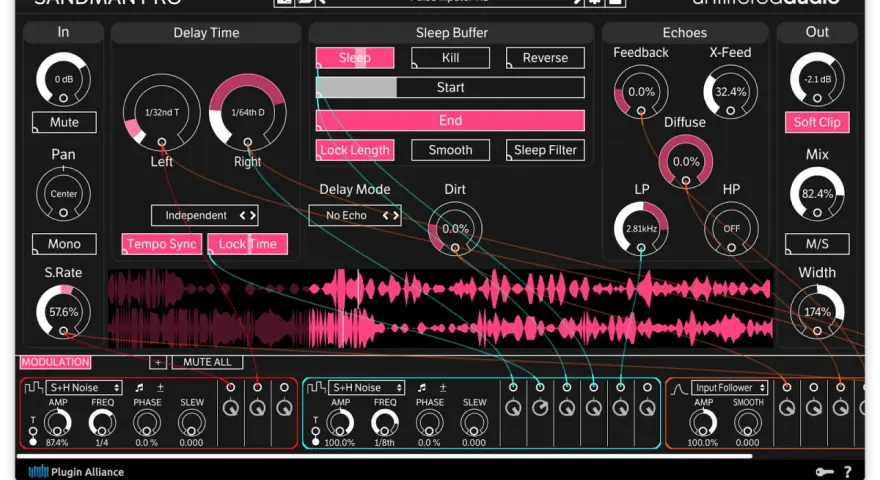
Task: Toggle the input Mute button
Action: coord(65,122)
